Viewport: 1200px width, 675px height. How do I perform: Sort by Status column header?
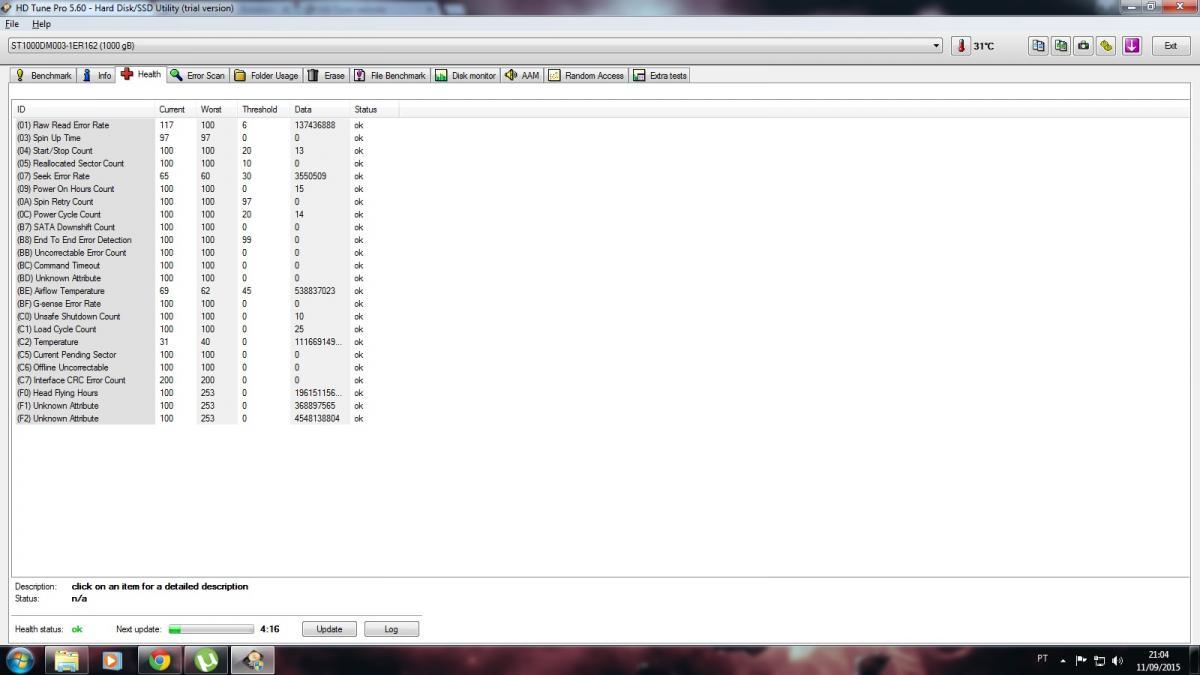coord(373,109)
